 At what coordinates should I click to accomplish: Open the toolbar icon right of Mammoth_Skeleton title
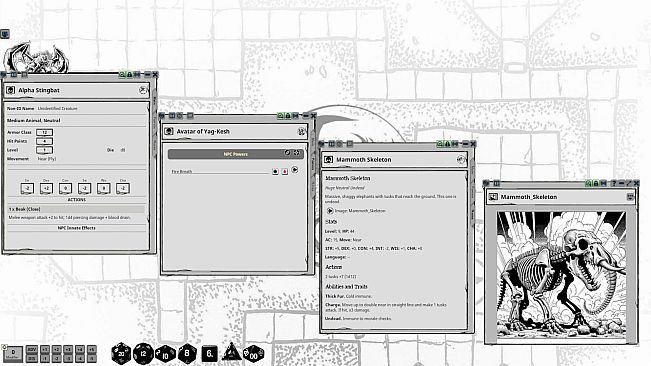[x=630, y=197]
